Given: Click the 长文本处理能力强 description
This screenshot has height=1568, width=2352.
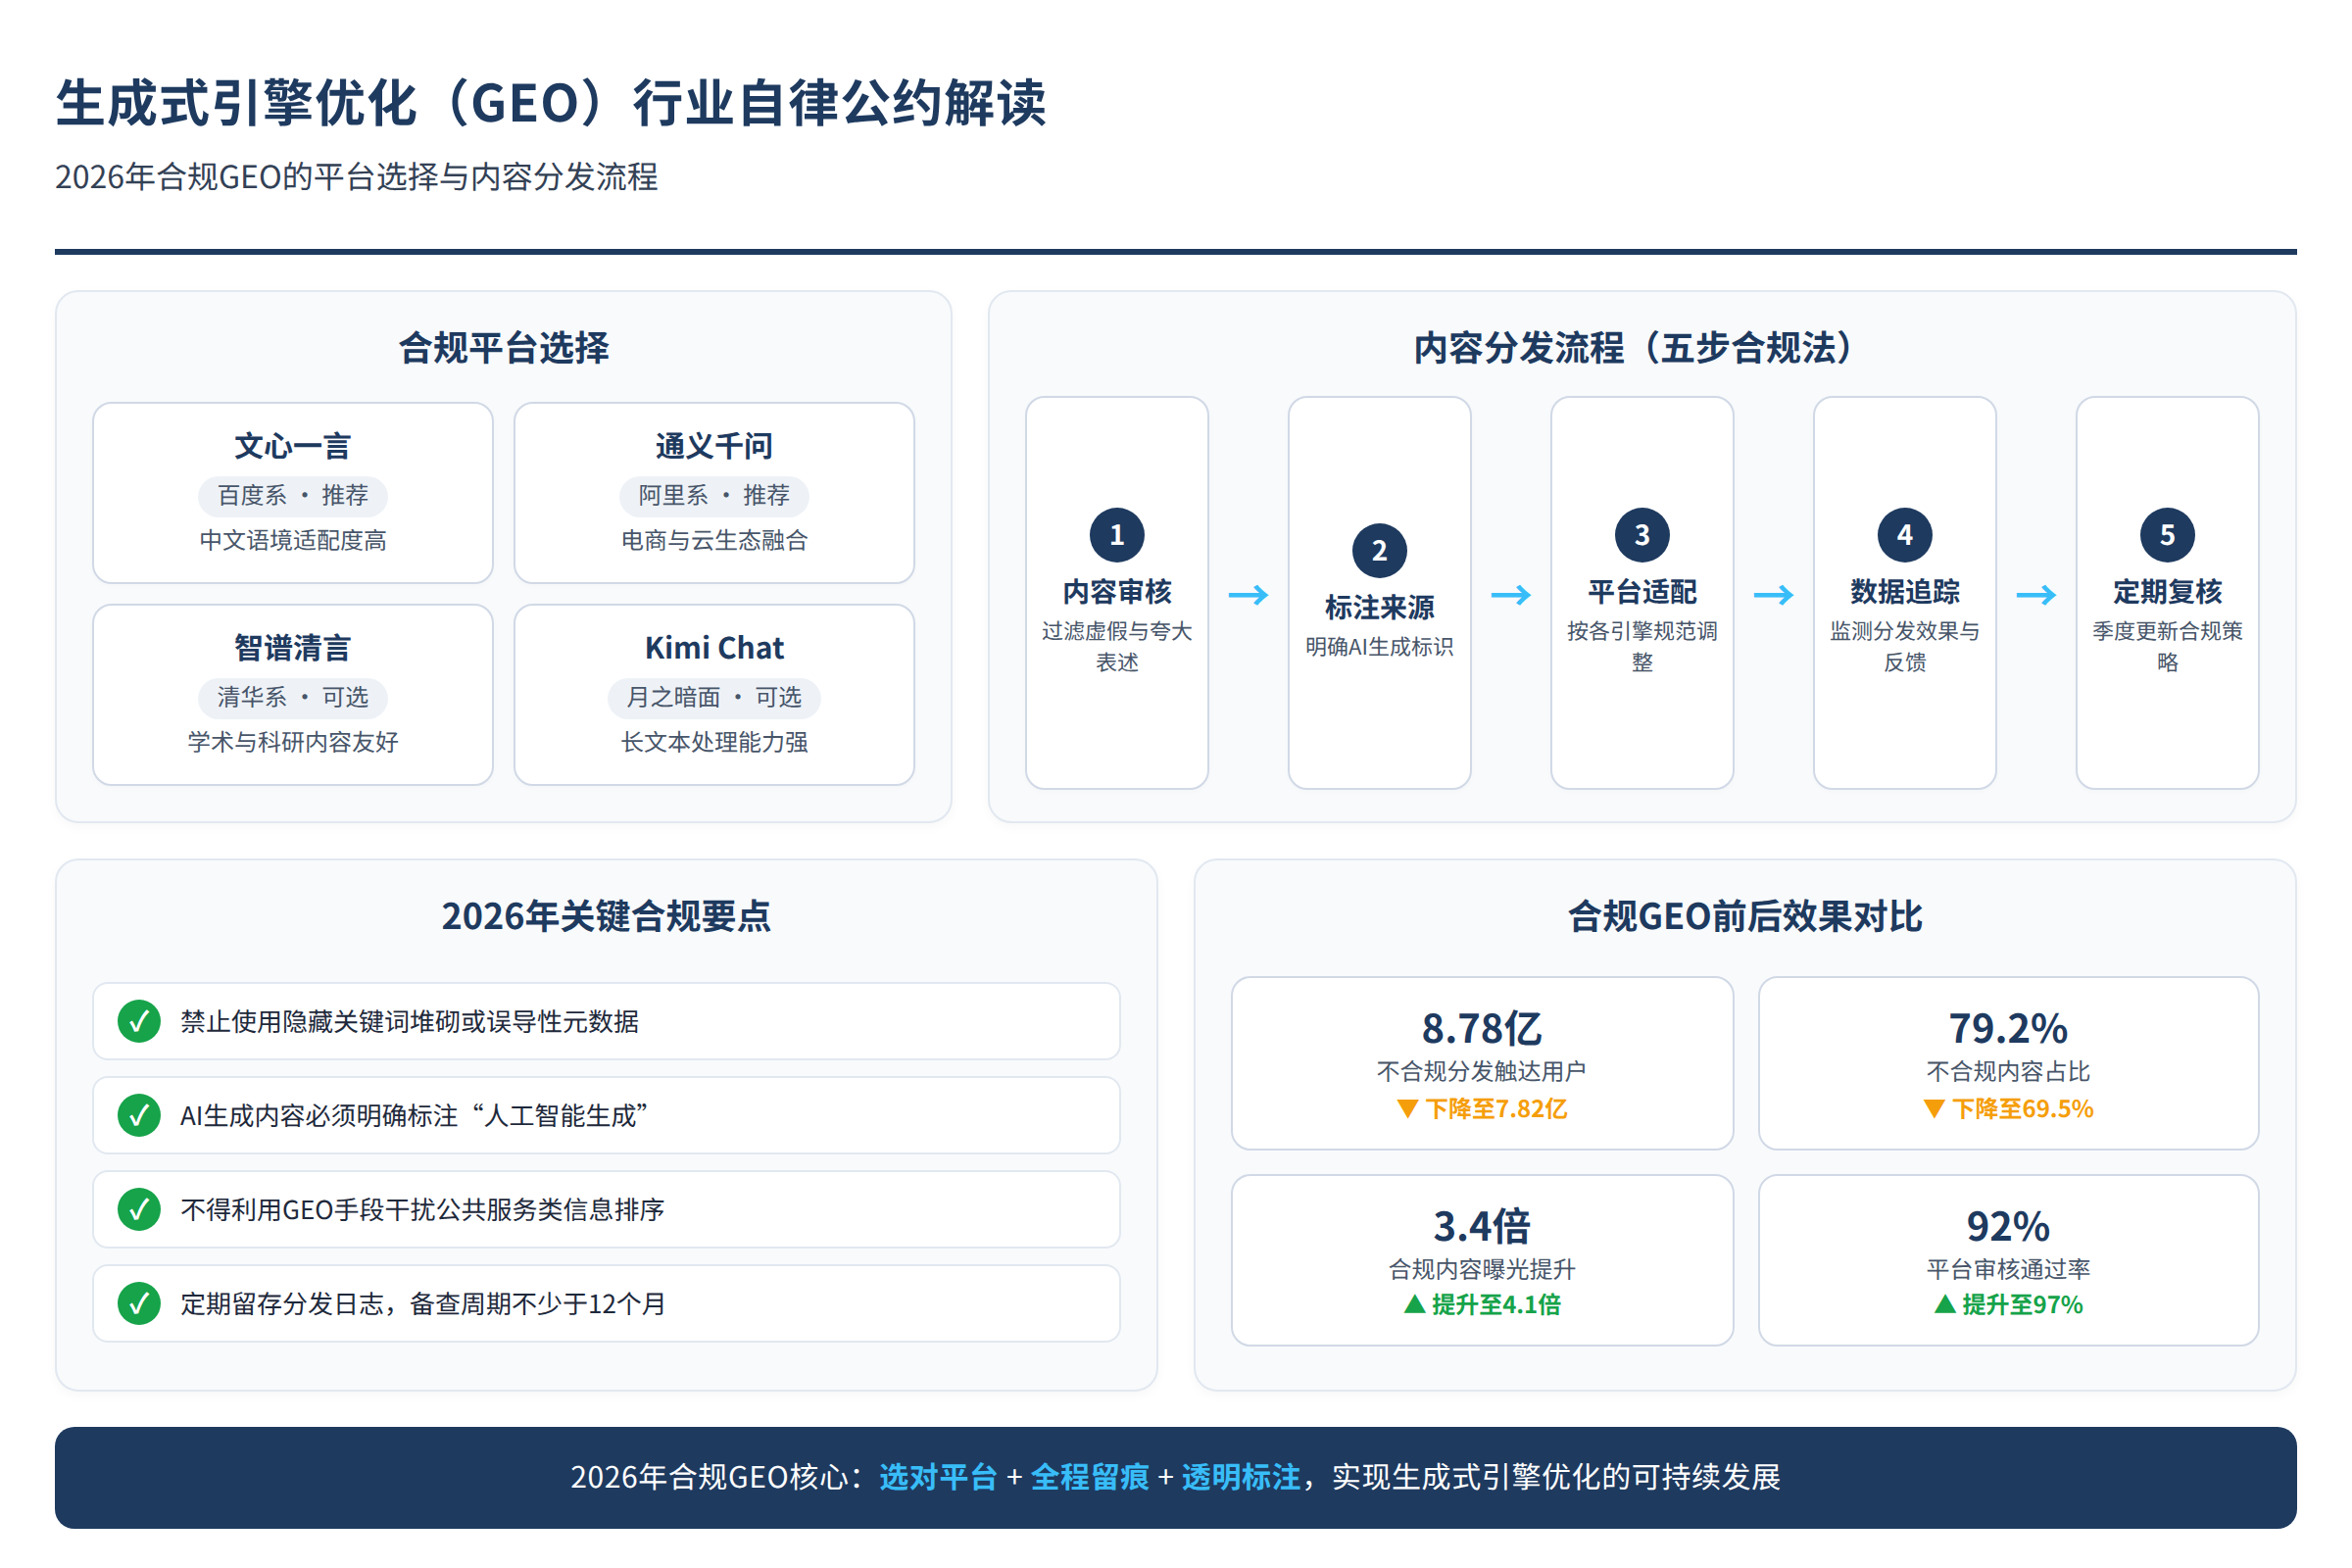Looking at the screenshot, I should click(x=714, y=742).
